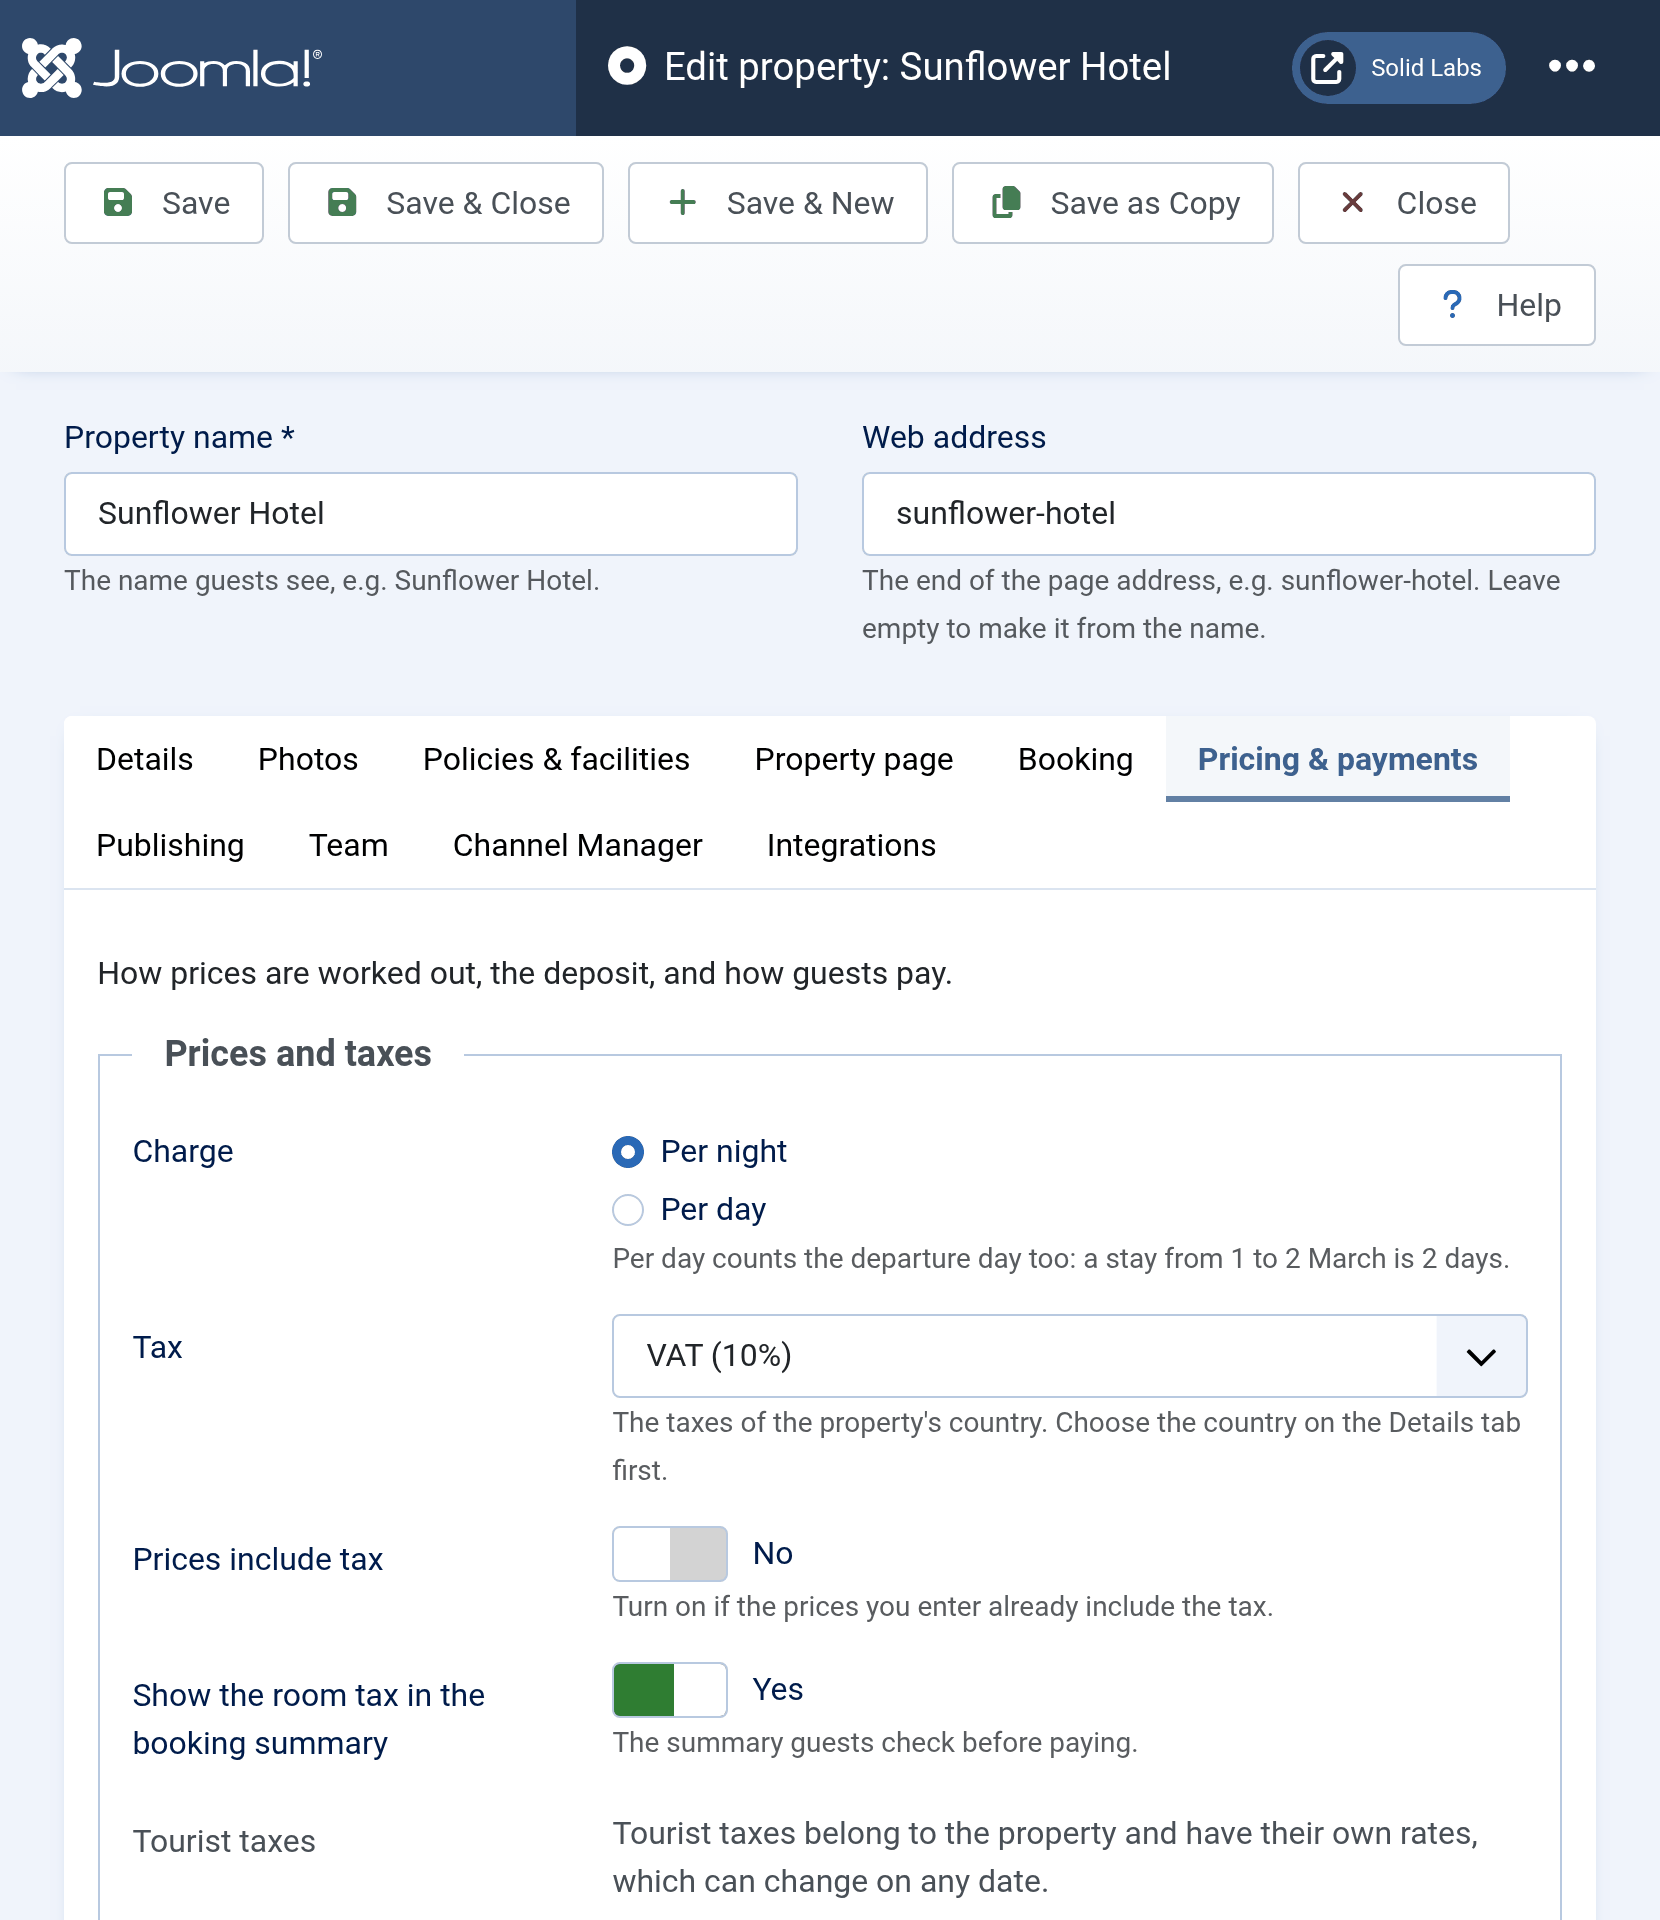This screenshot has height=1920, width=1660.
Task: Select the Pricing & payments tab
Action: (1338, 759)
